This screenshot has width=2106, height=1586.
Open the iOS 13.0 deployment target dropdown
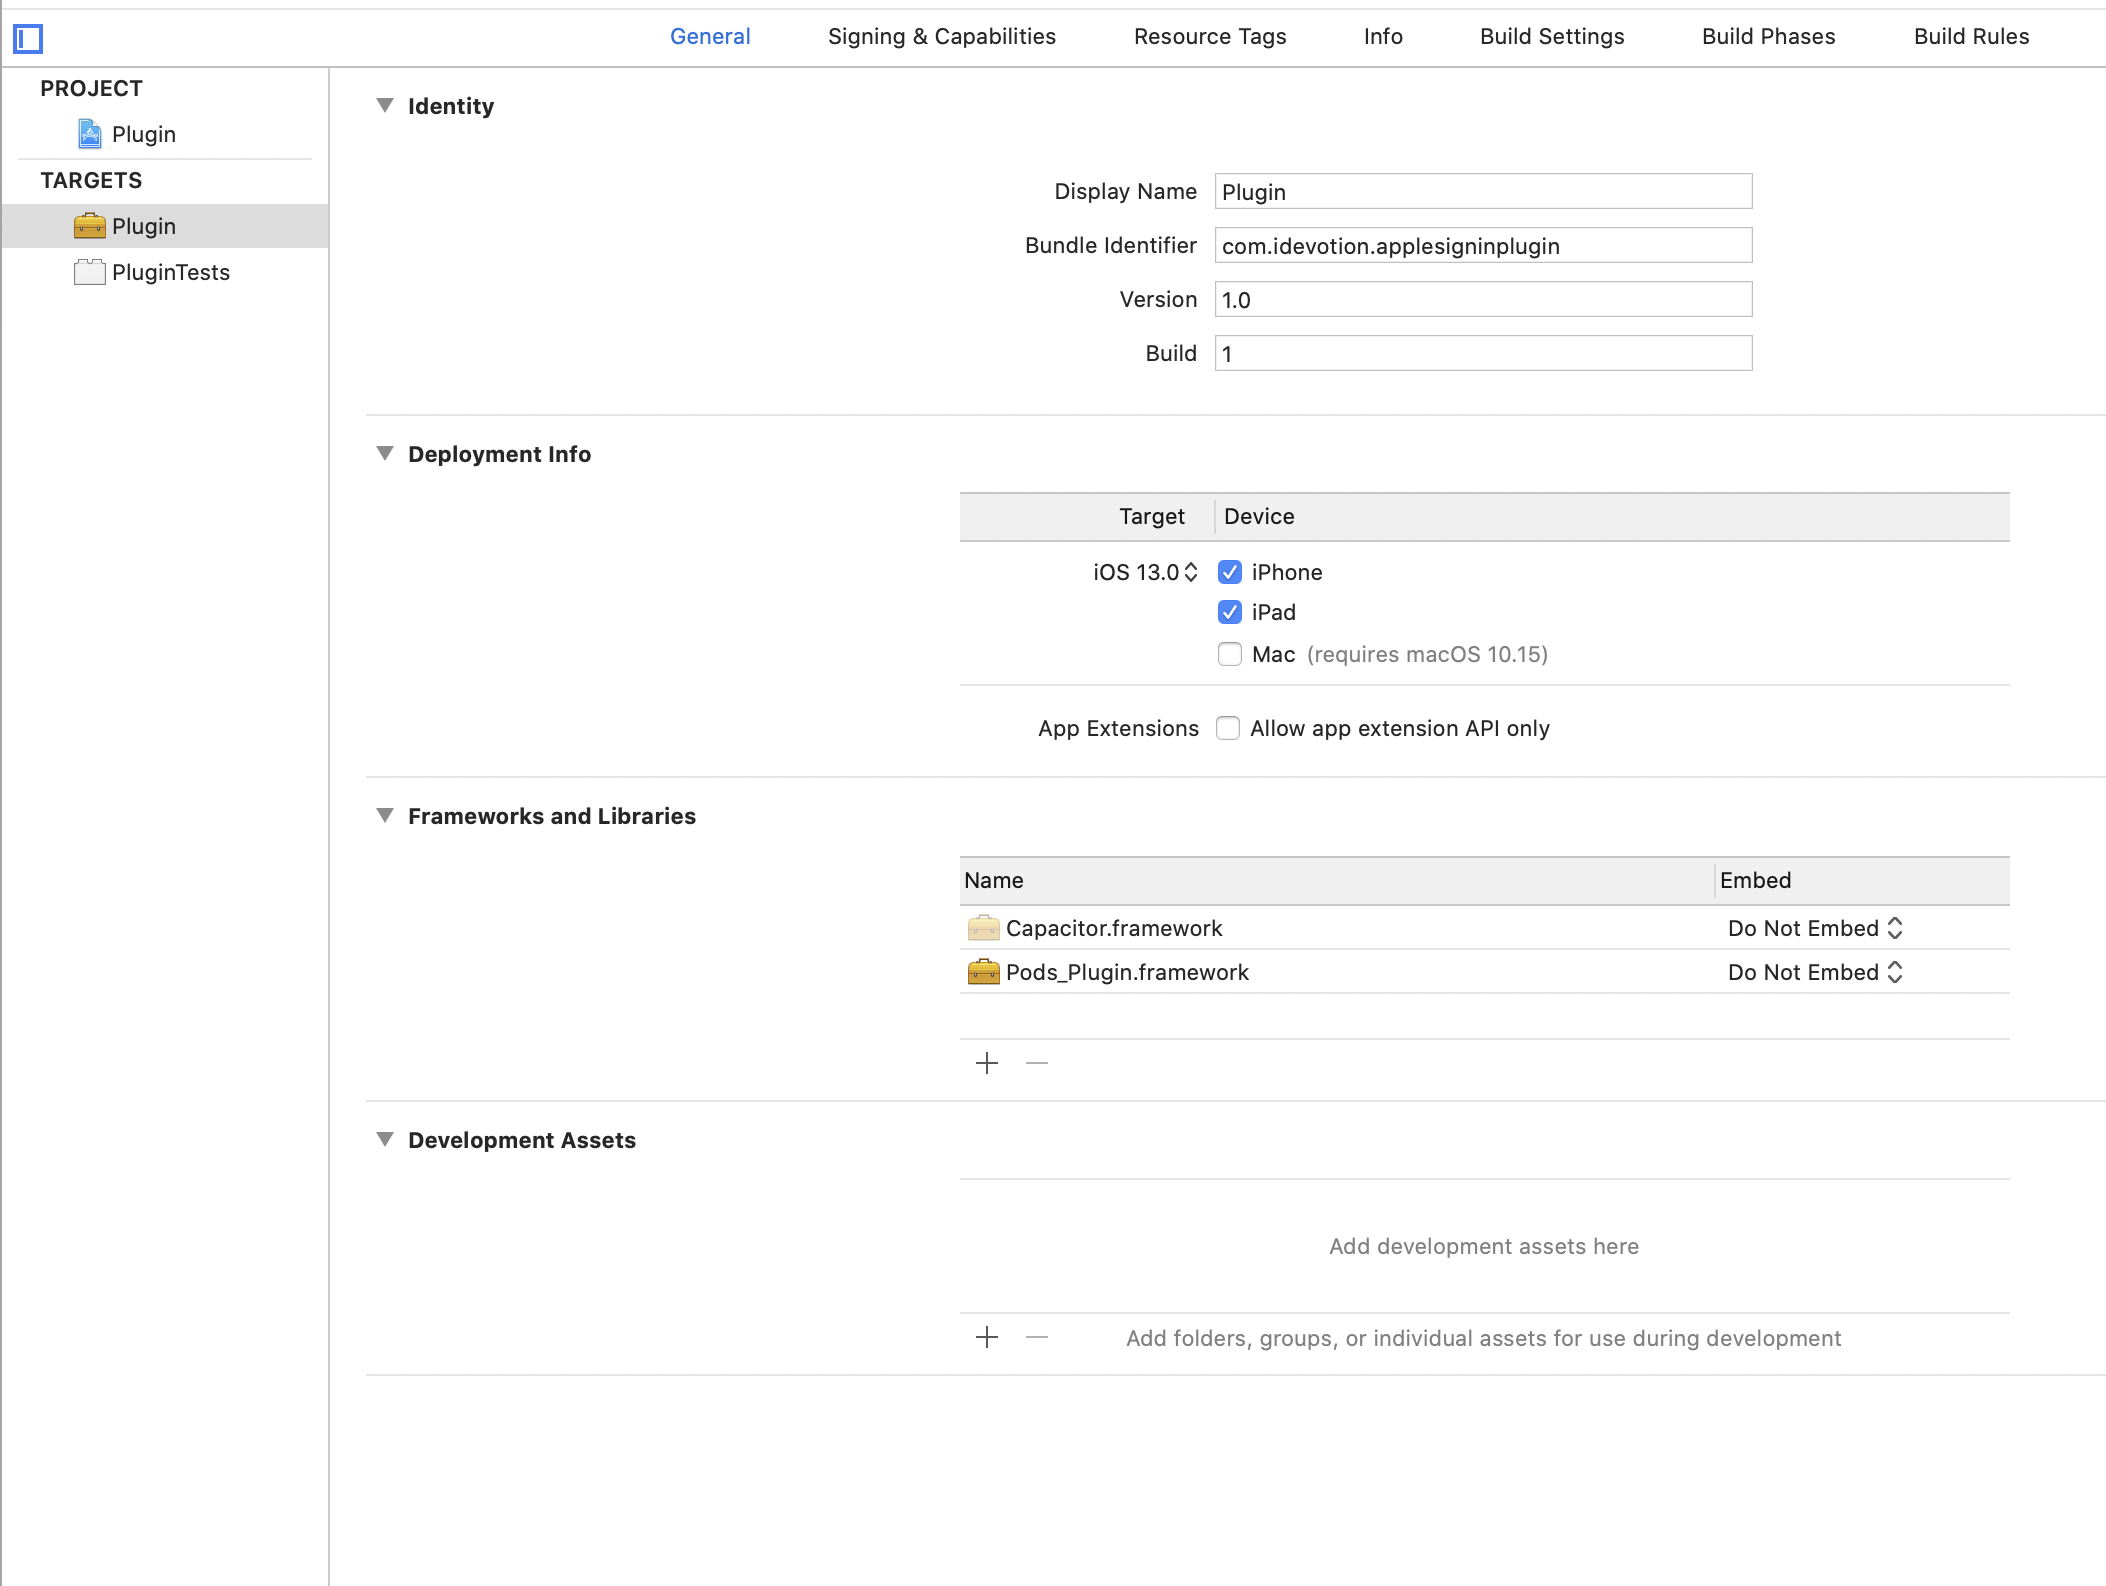tap(1146, 572)
